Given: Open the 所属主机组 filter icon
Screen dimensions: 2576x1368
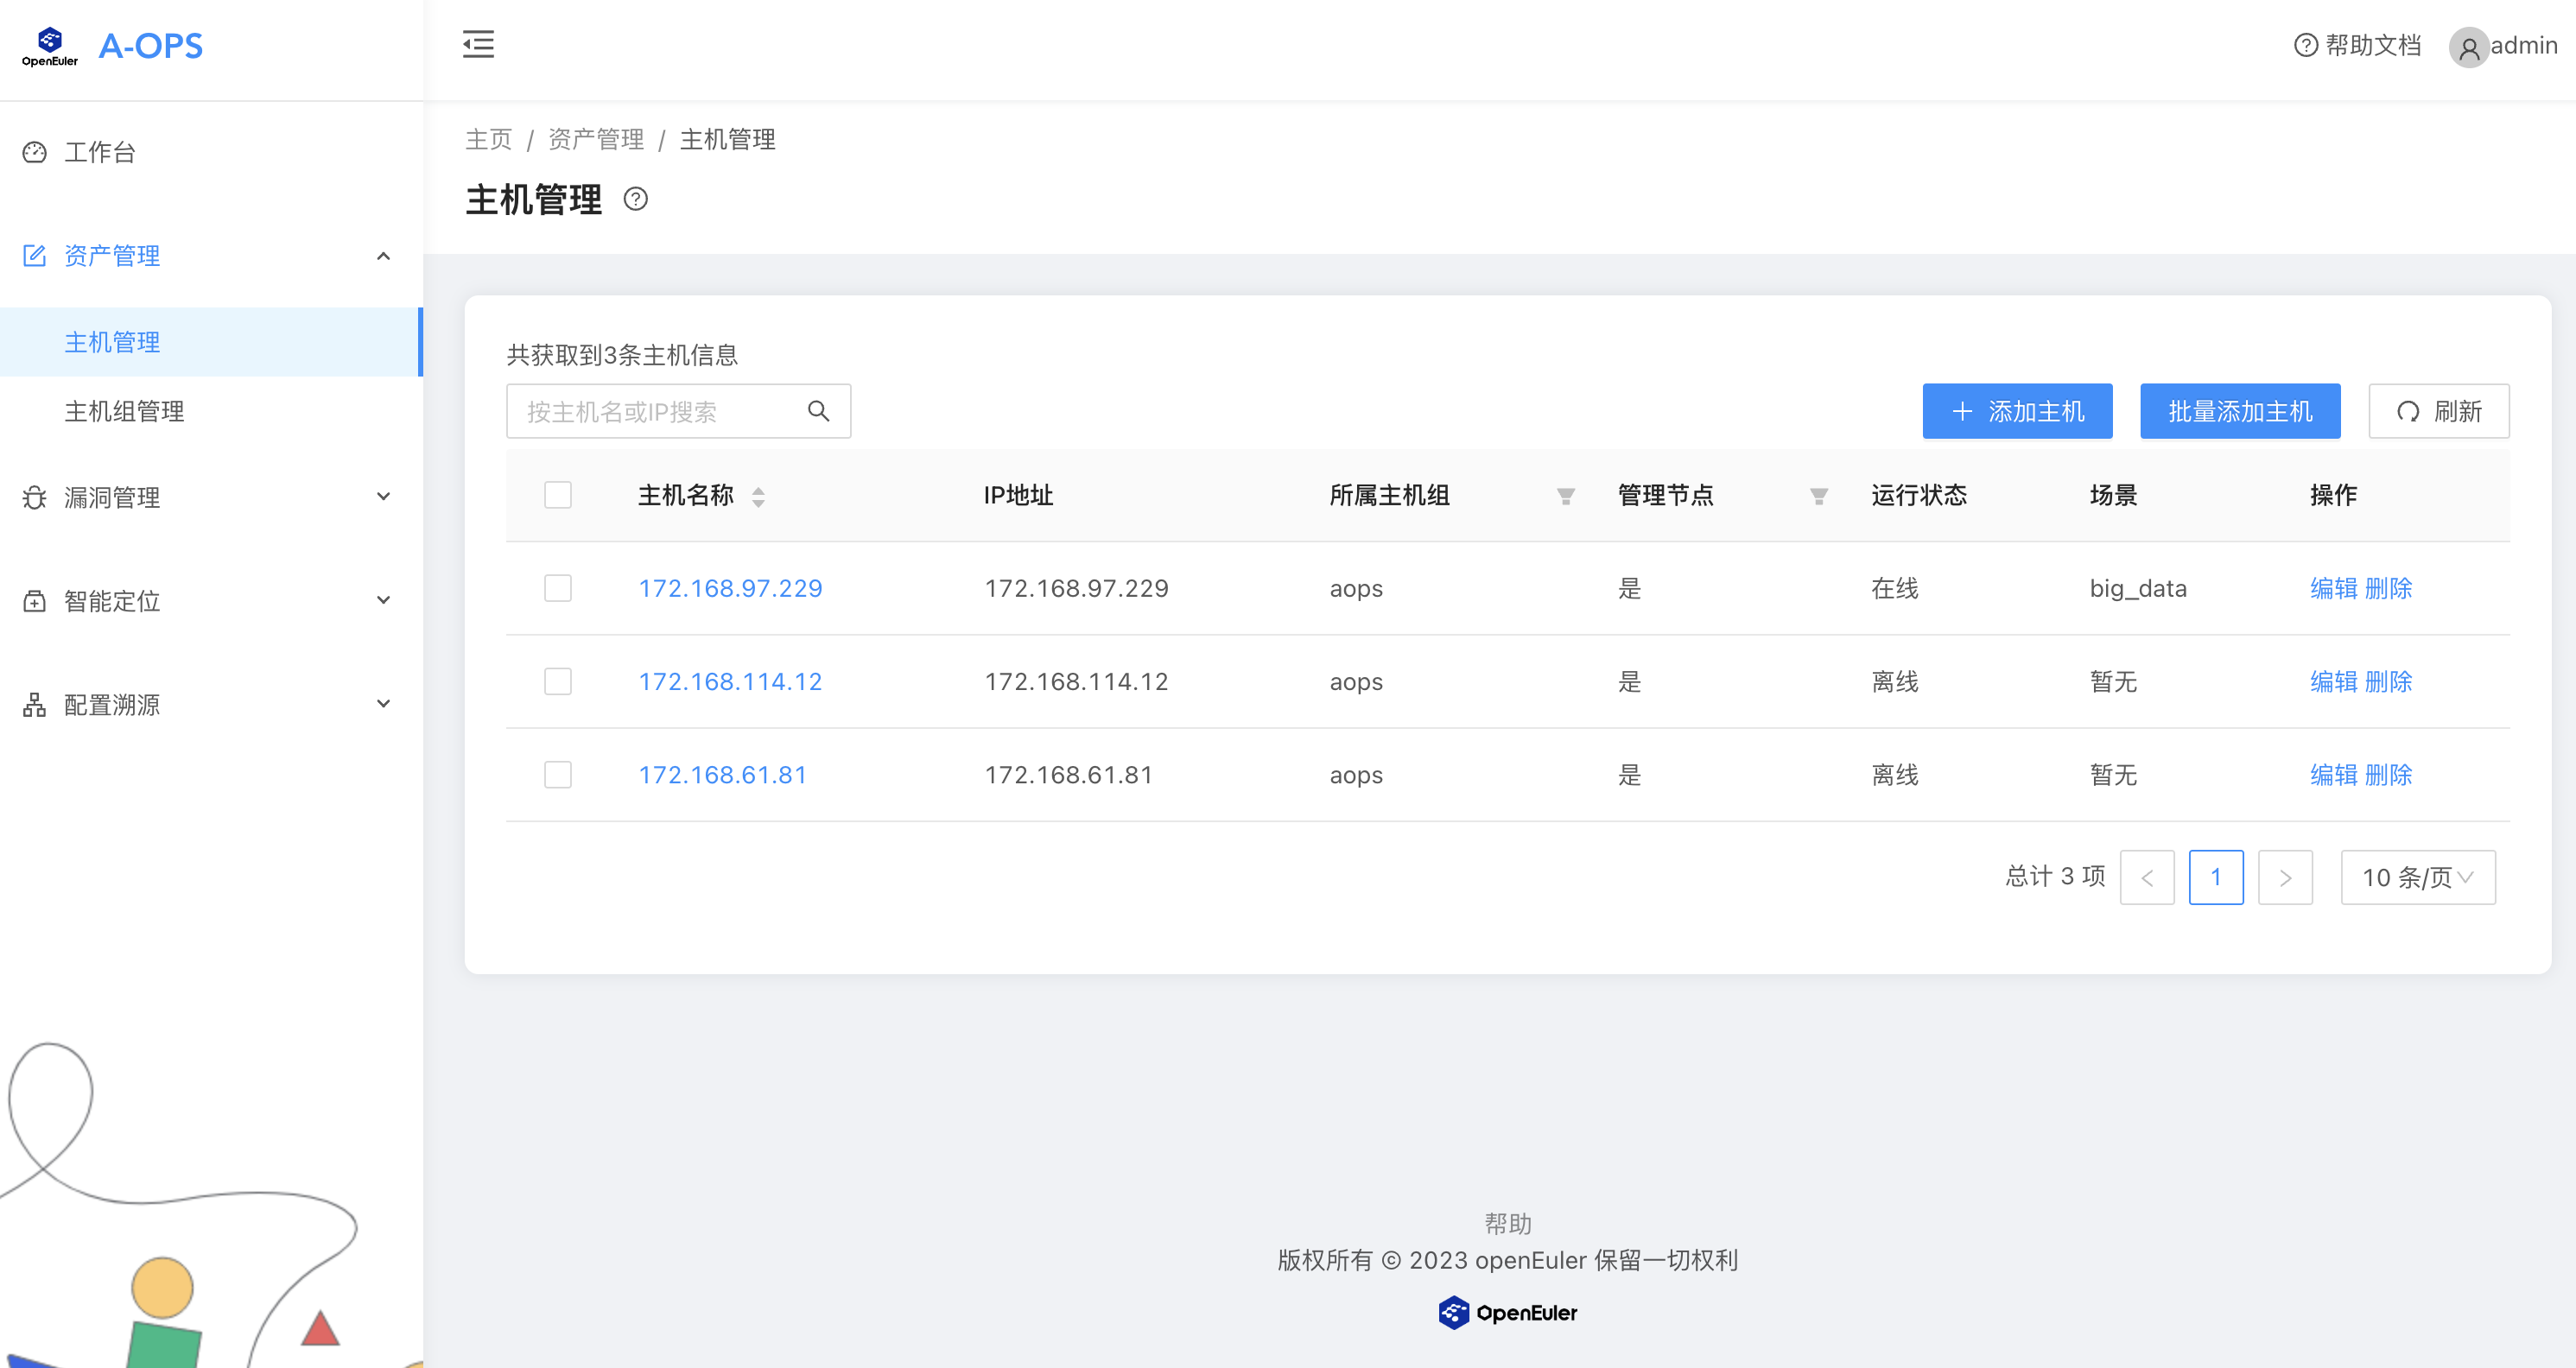Looking at the screenshot, I should click(1565, 496).
